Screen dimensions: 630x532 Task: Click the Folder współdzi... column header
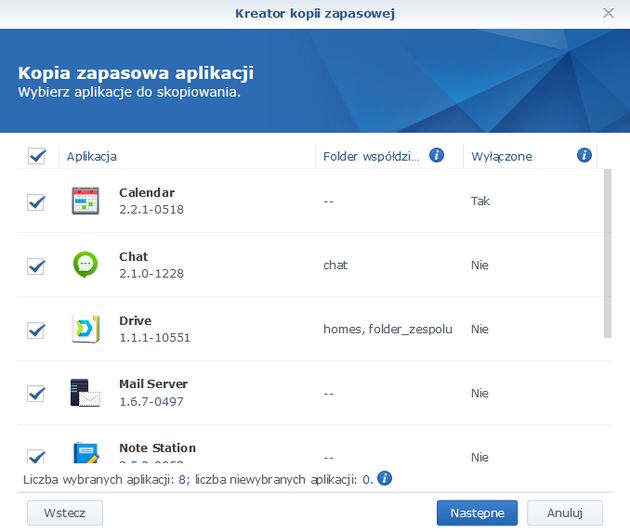[x=389, y=156]
